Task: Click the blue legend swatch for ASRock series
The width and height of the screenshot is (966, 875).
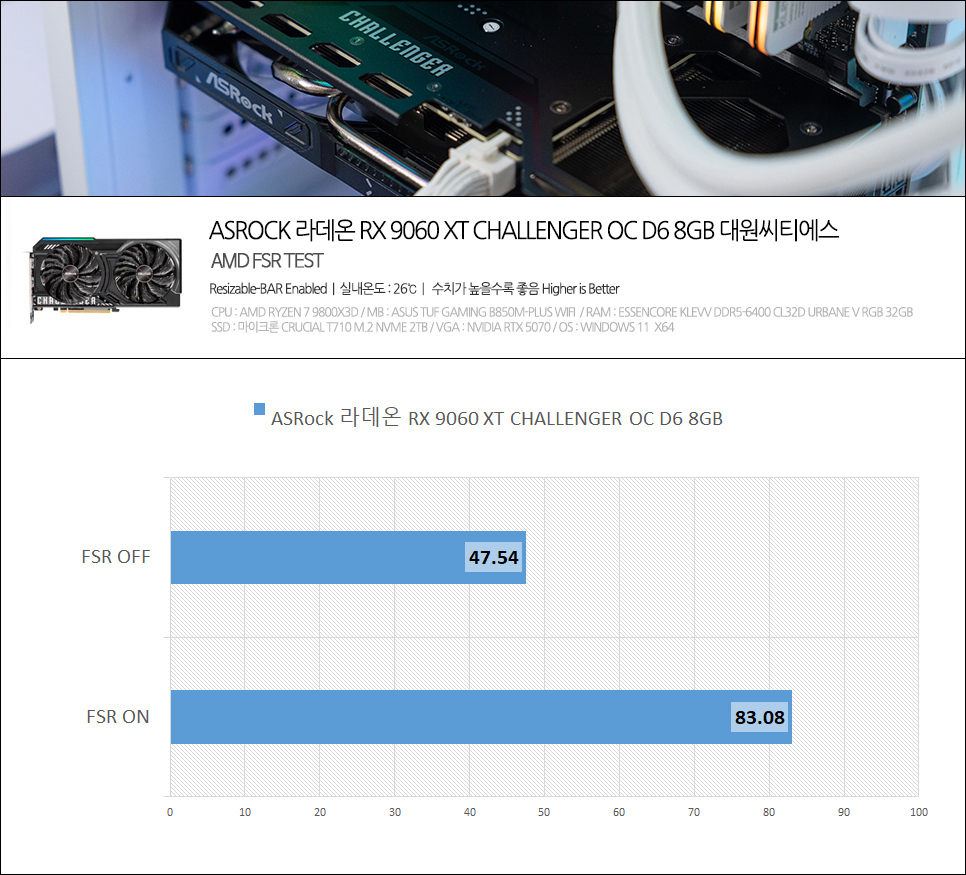Action: pyautogui.click(x=259, y=409)
